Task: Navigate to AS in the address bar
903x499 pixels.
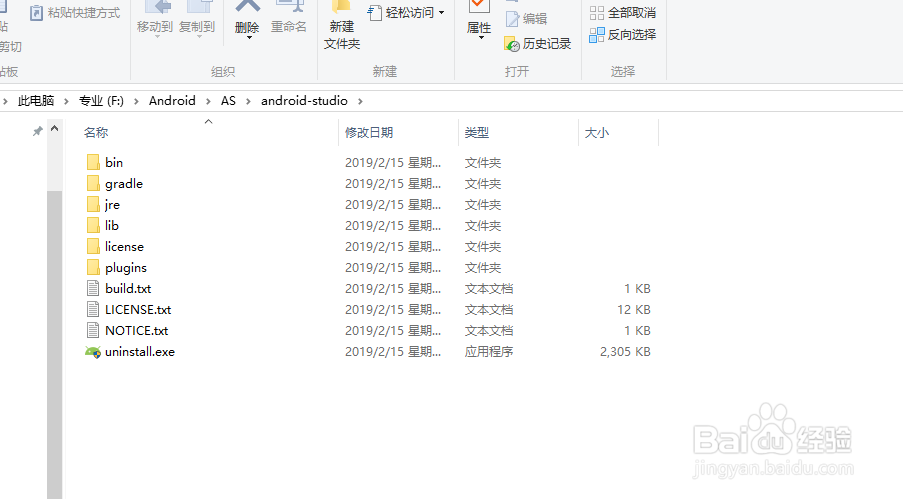Action: 228,101
